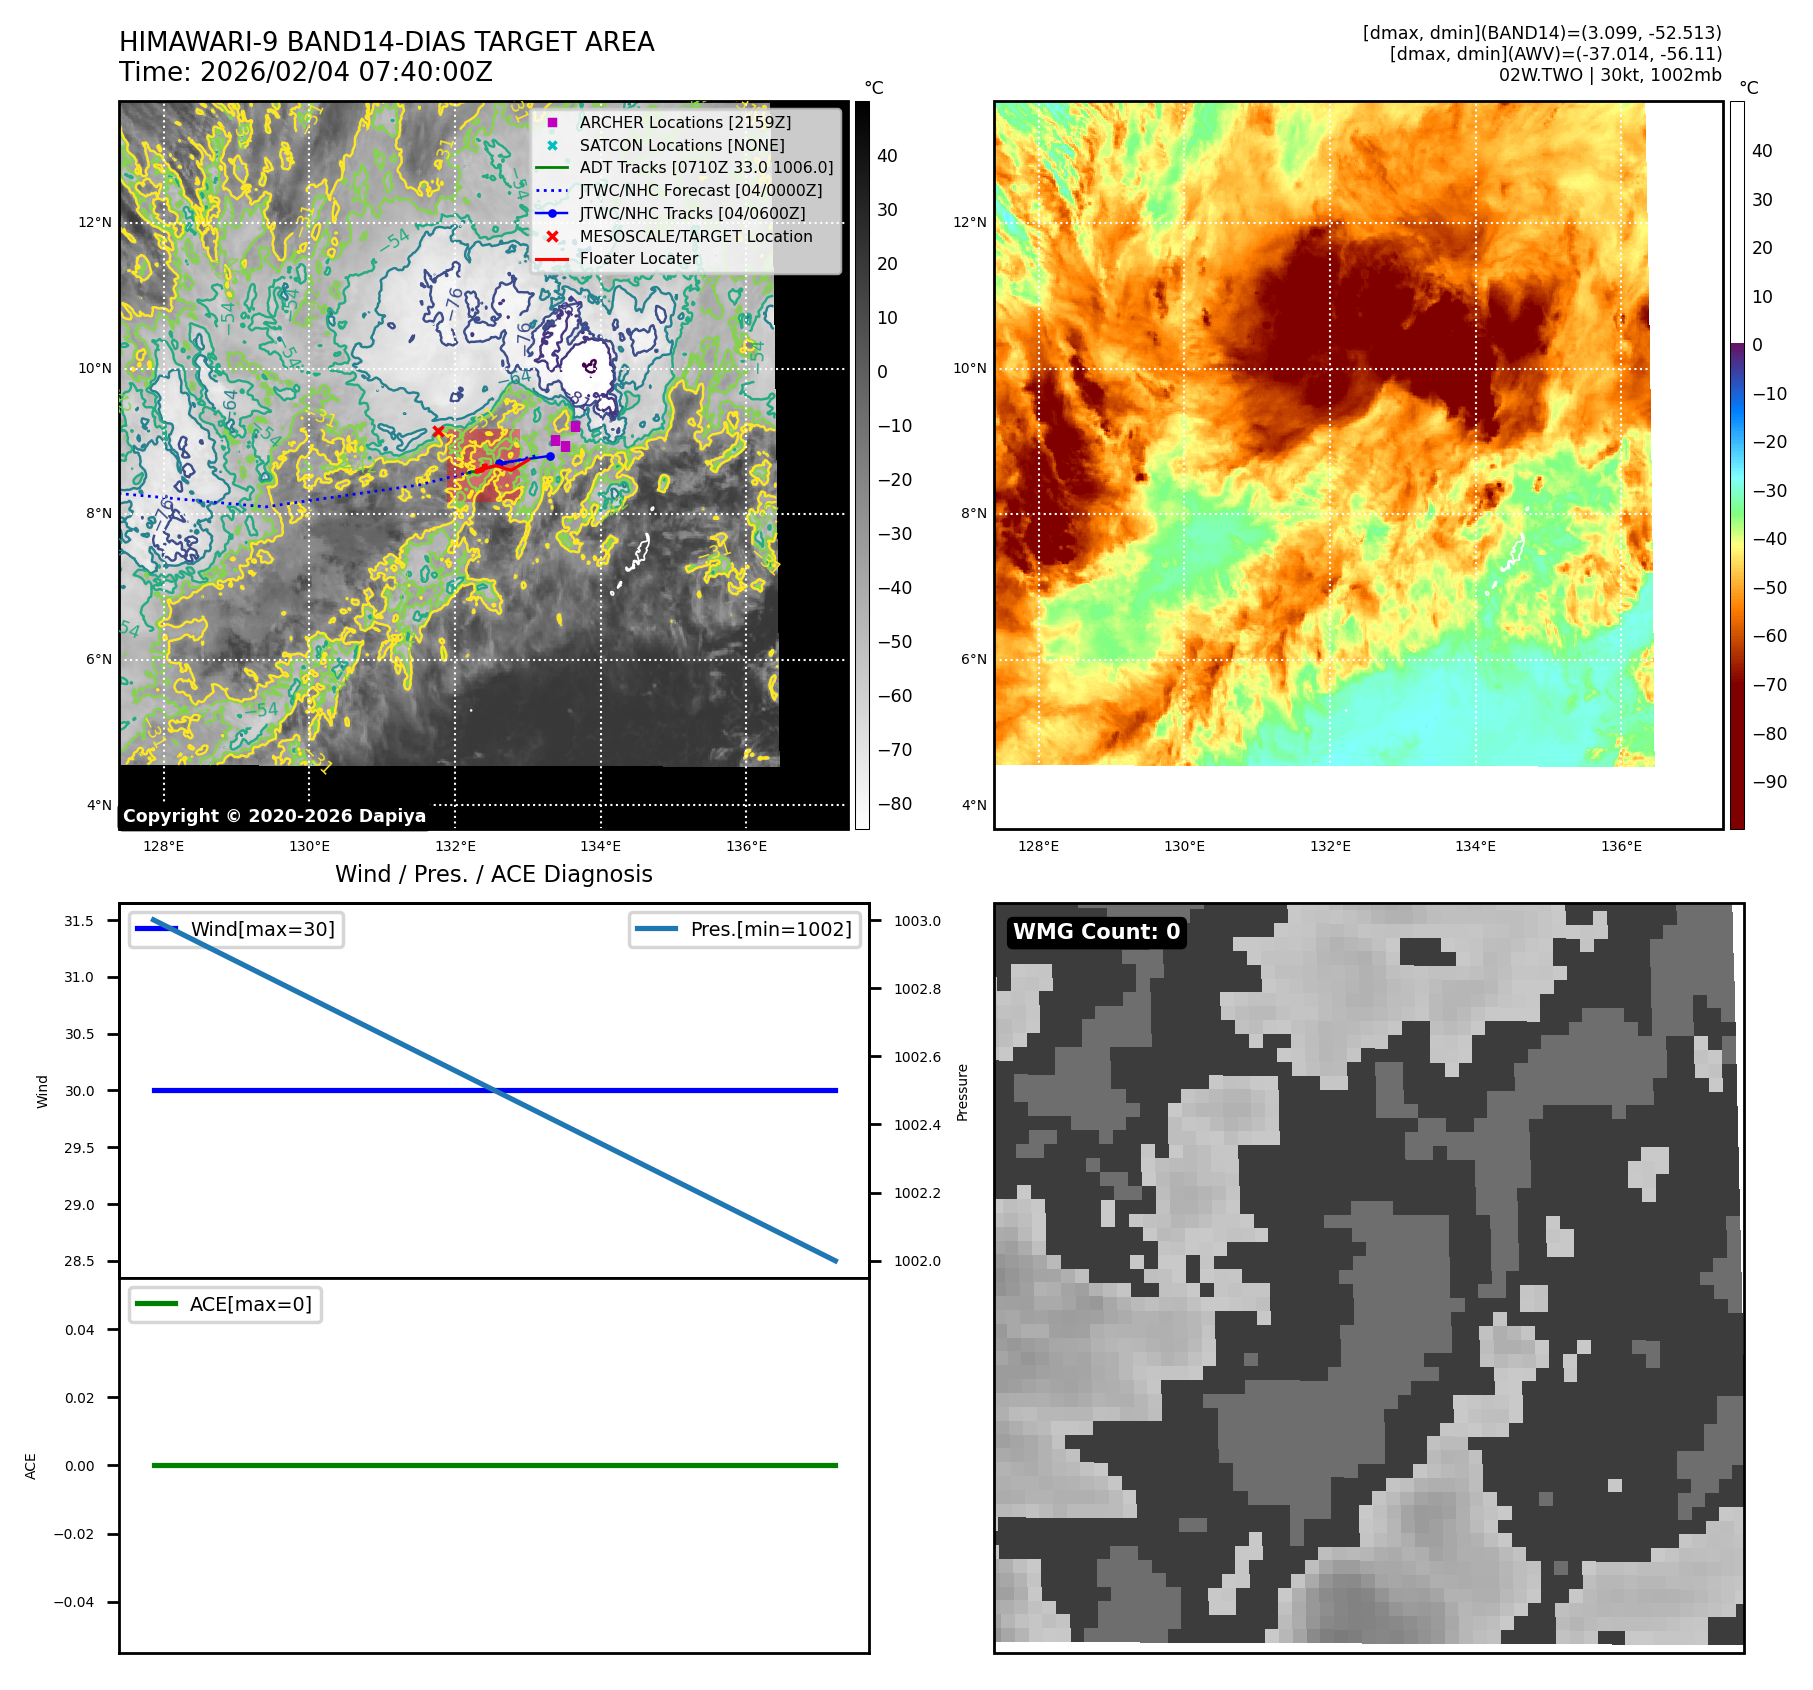
Task: Select the Pres.[min=1002] legend entry
Action: [745, 929]
